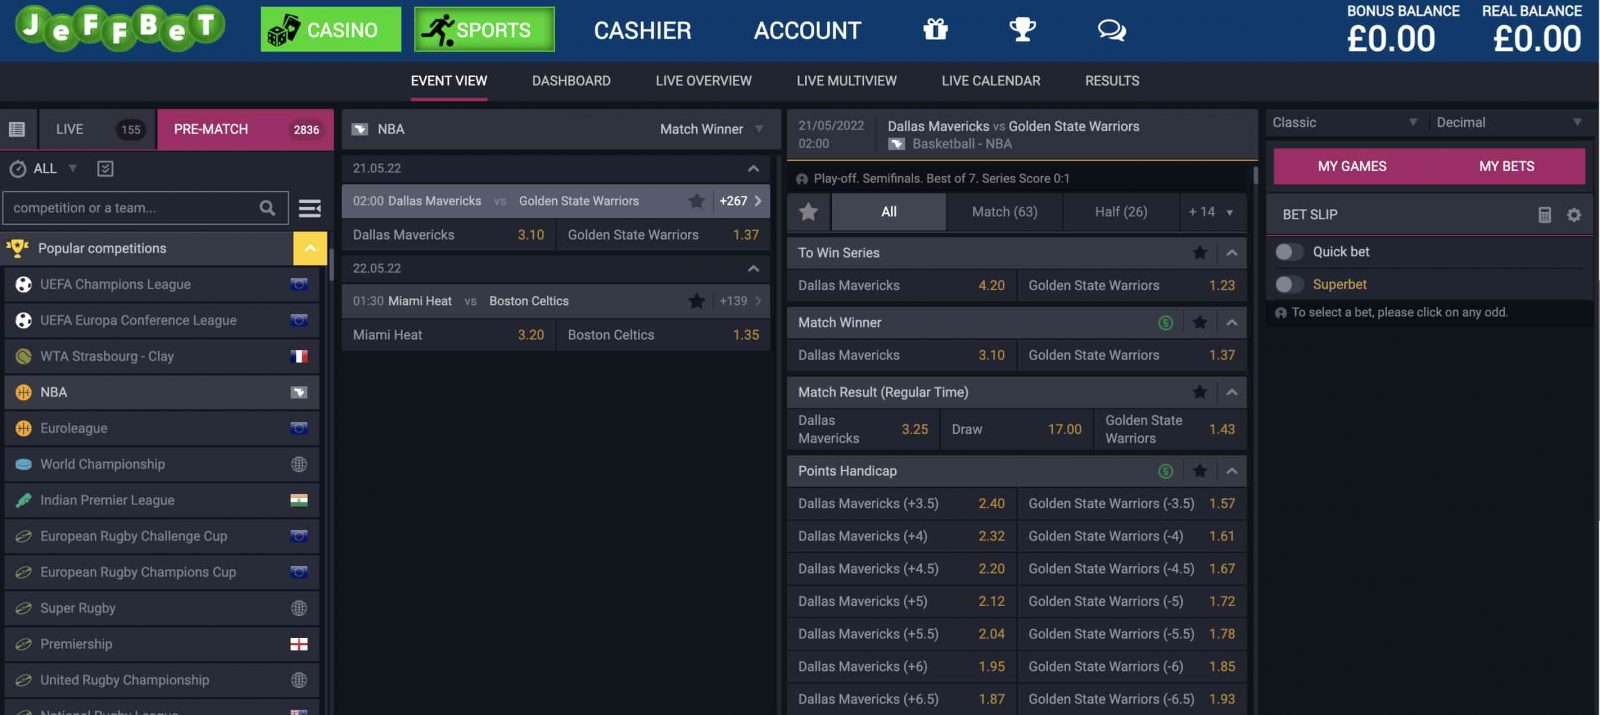Collapse the Points Handicap market
The width and height of the screenshot is (1600, 715).
coord(1232,471)
